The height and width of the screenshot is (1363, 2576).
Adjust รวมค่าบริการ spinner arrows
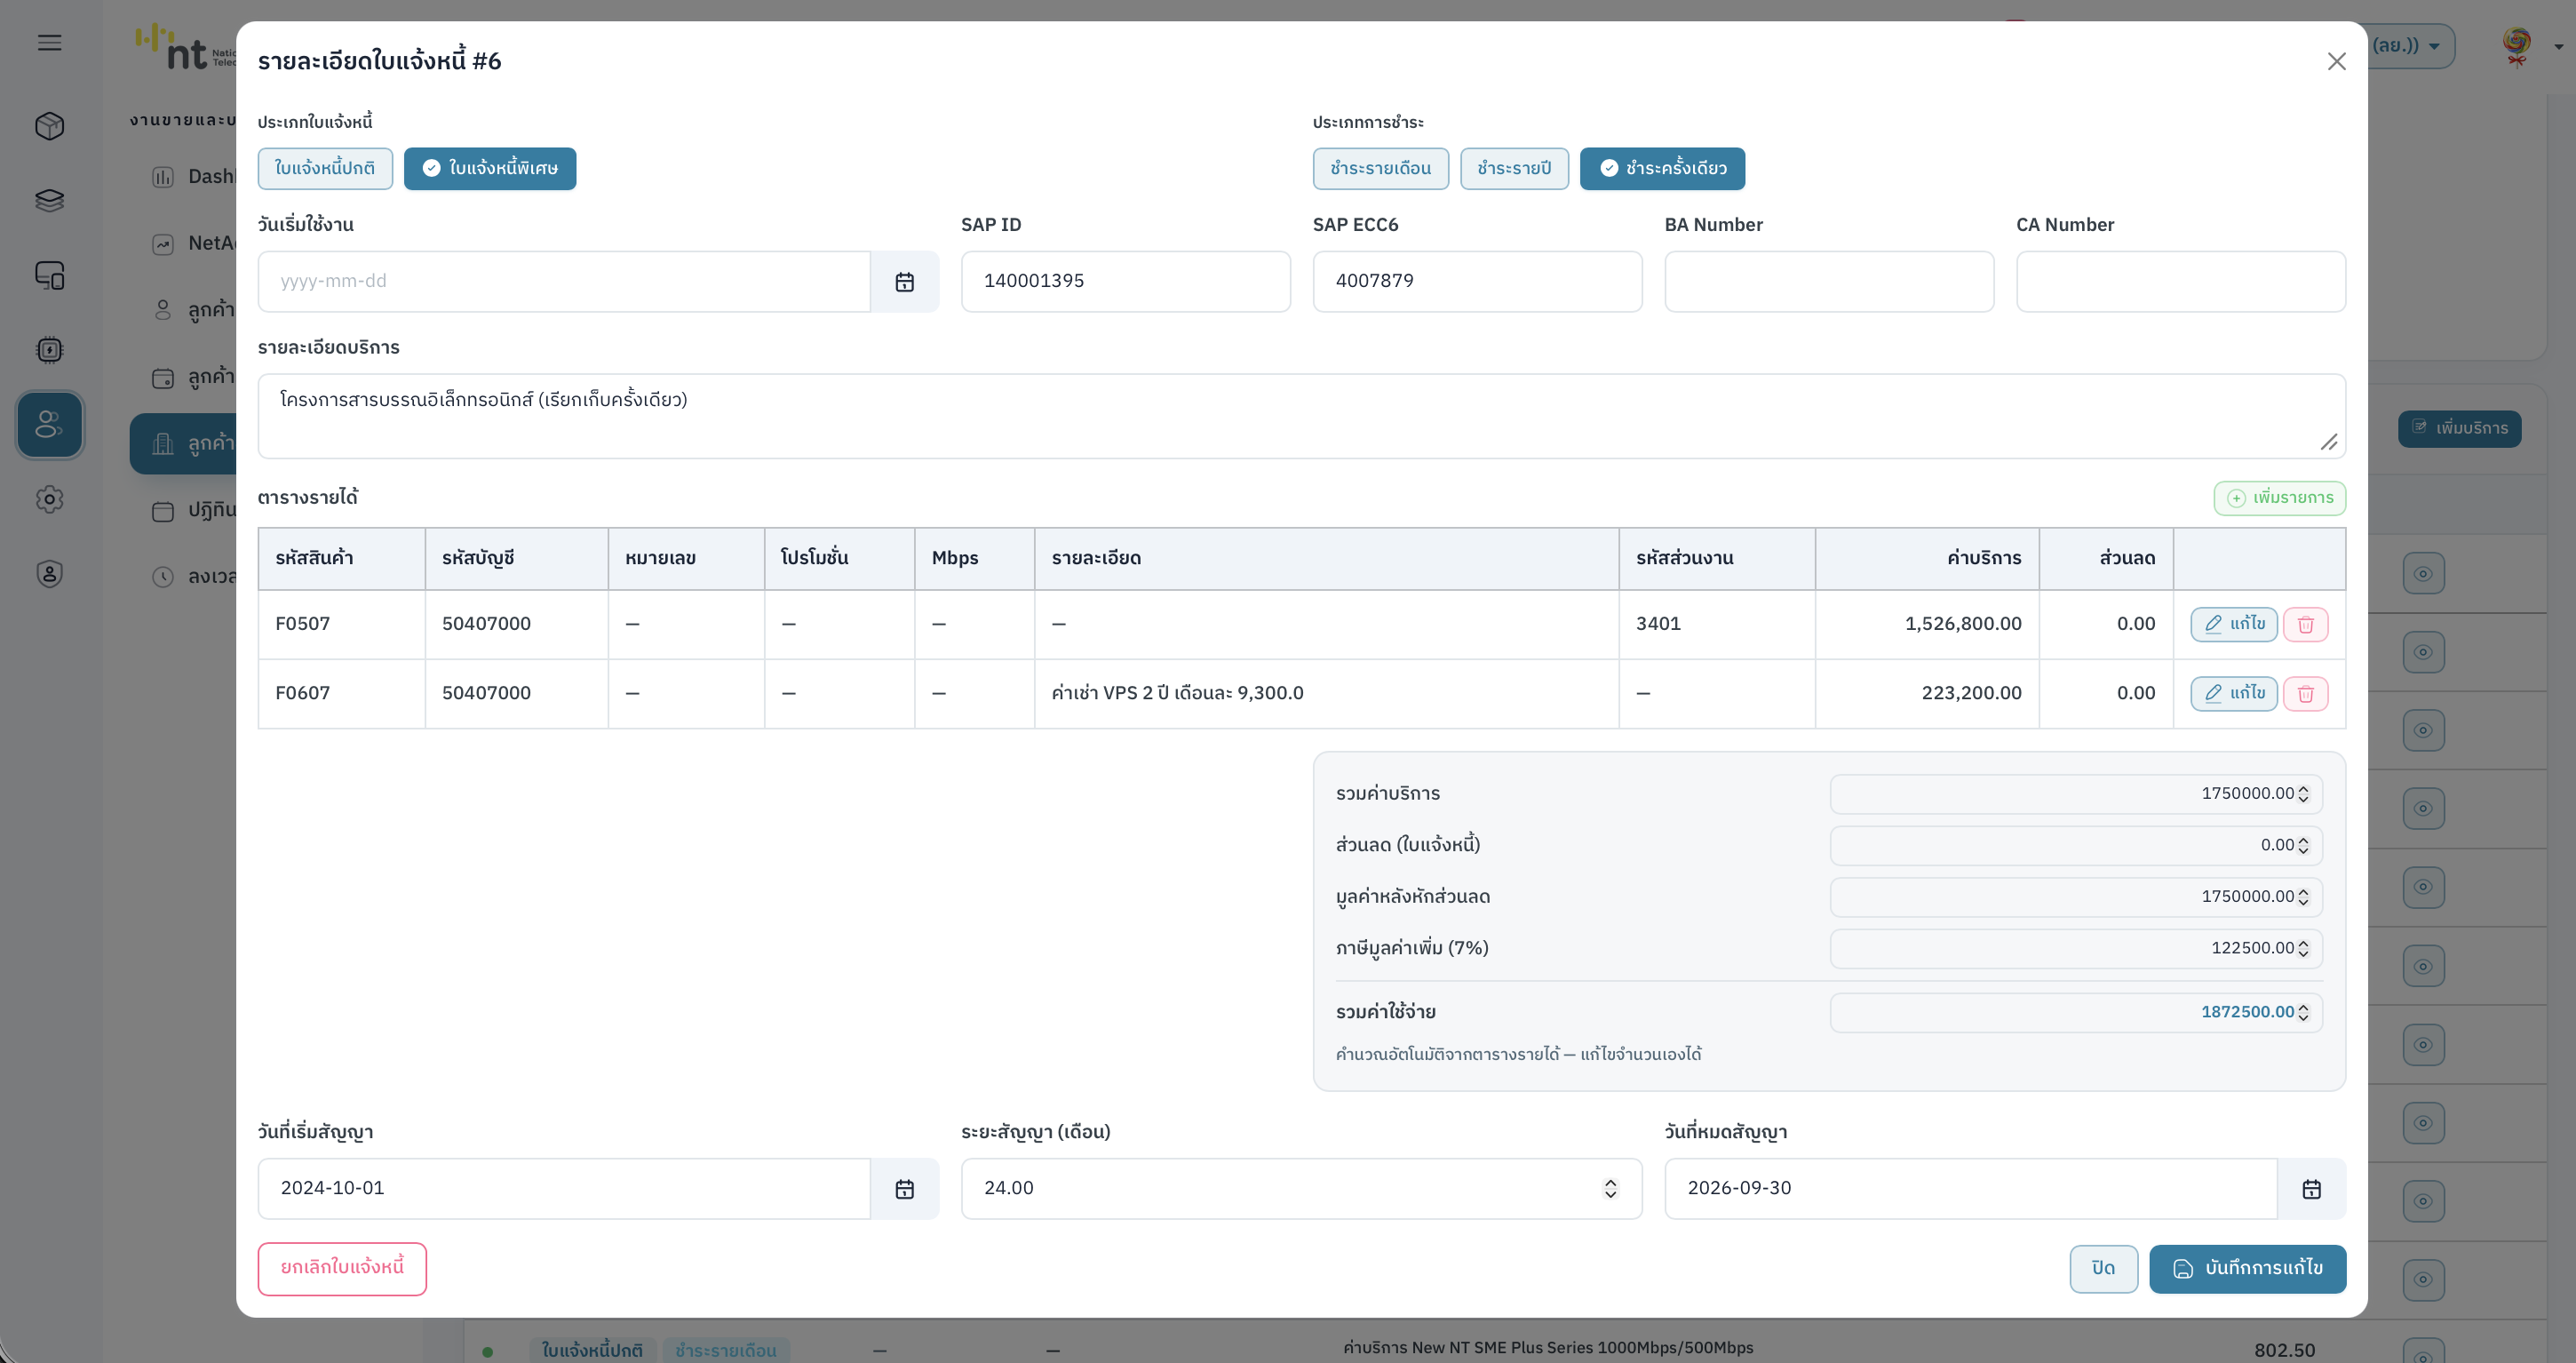tap(2303, 794)
